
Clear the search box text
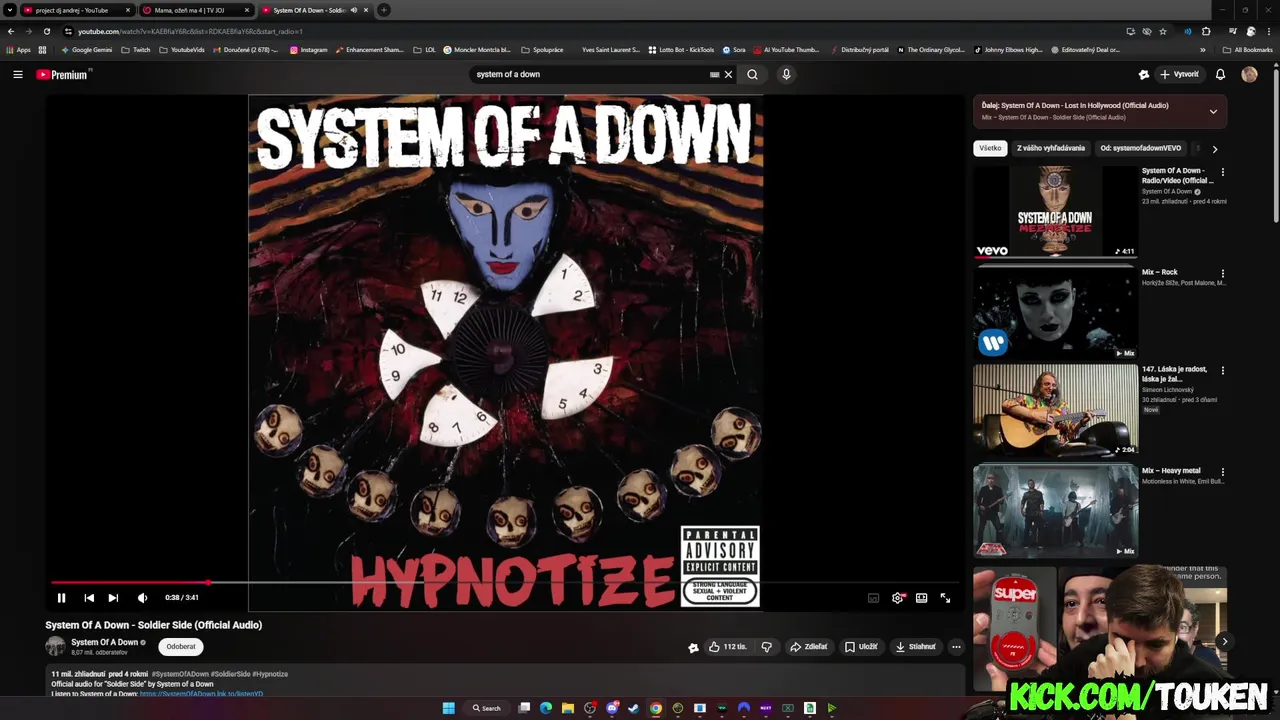point(728,74)
